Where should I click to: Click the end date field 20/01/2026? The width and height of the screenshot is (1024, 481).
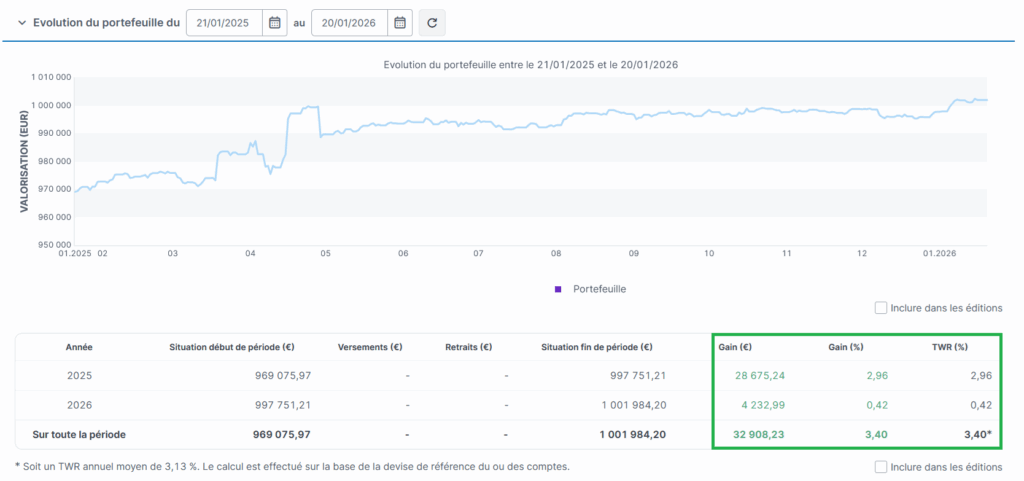(349, 22)
